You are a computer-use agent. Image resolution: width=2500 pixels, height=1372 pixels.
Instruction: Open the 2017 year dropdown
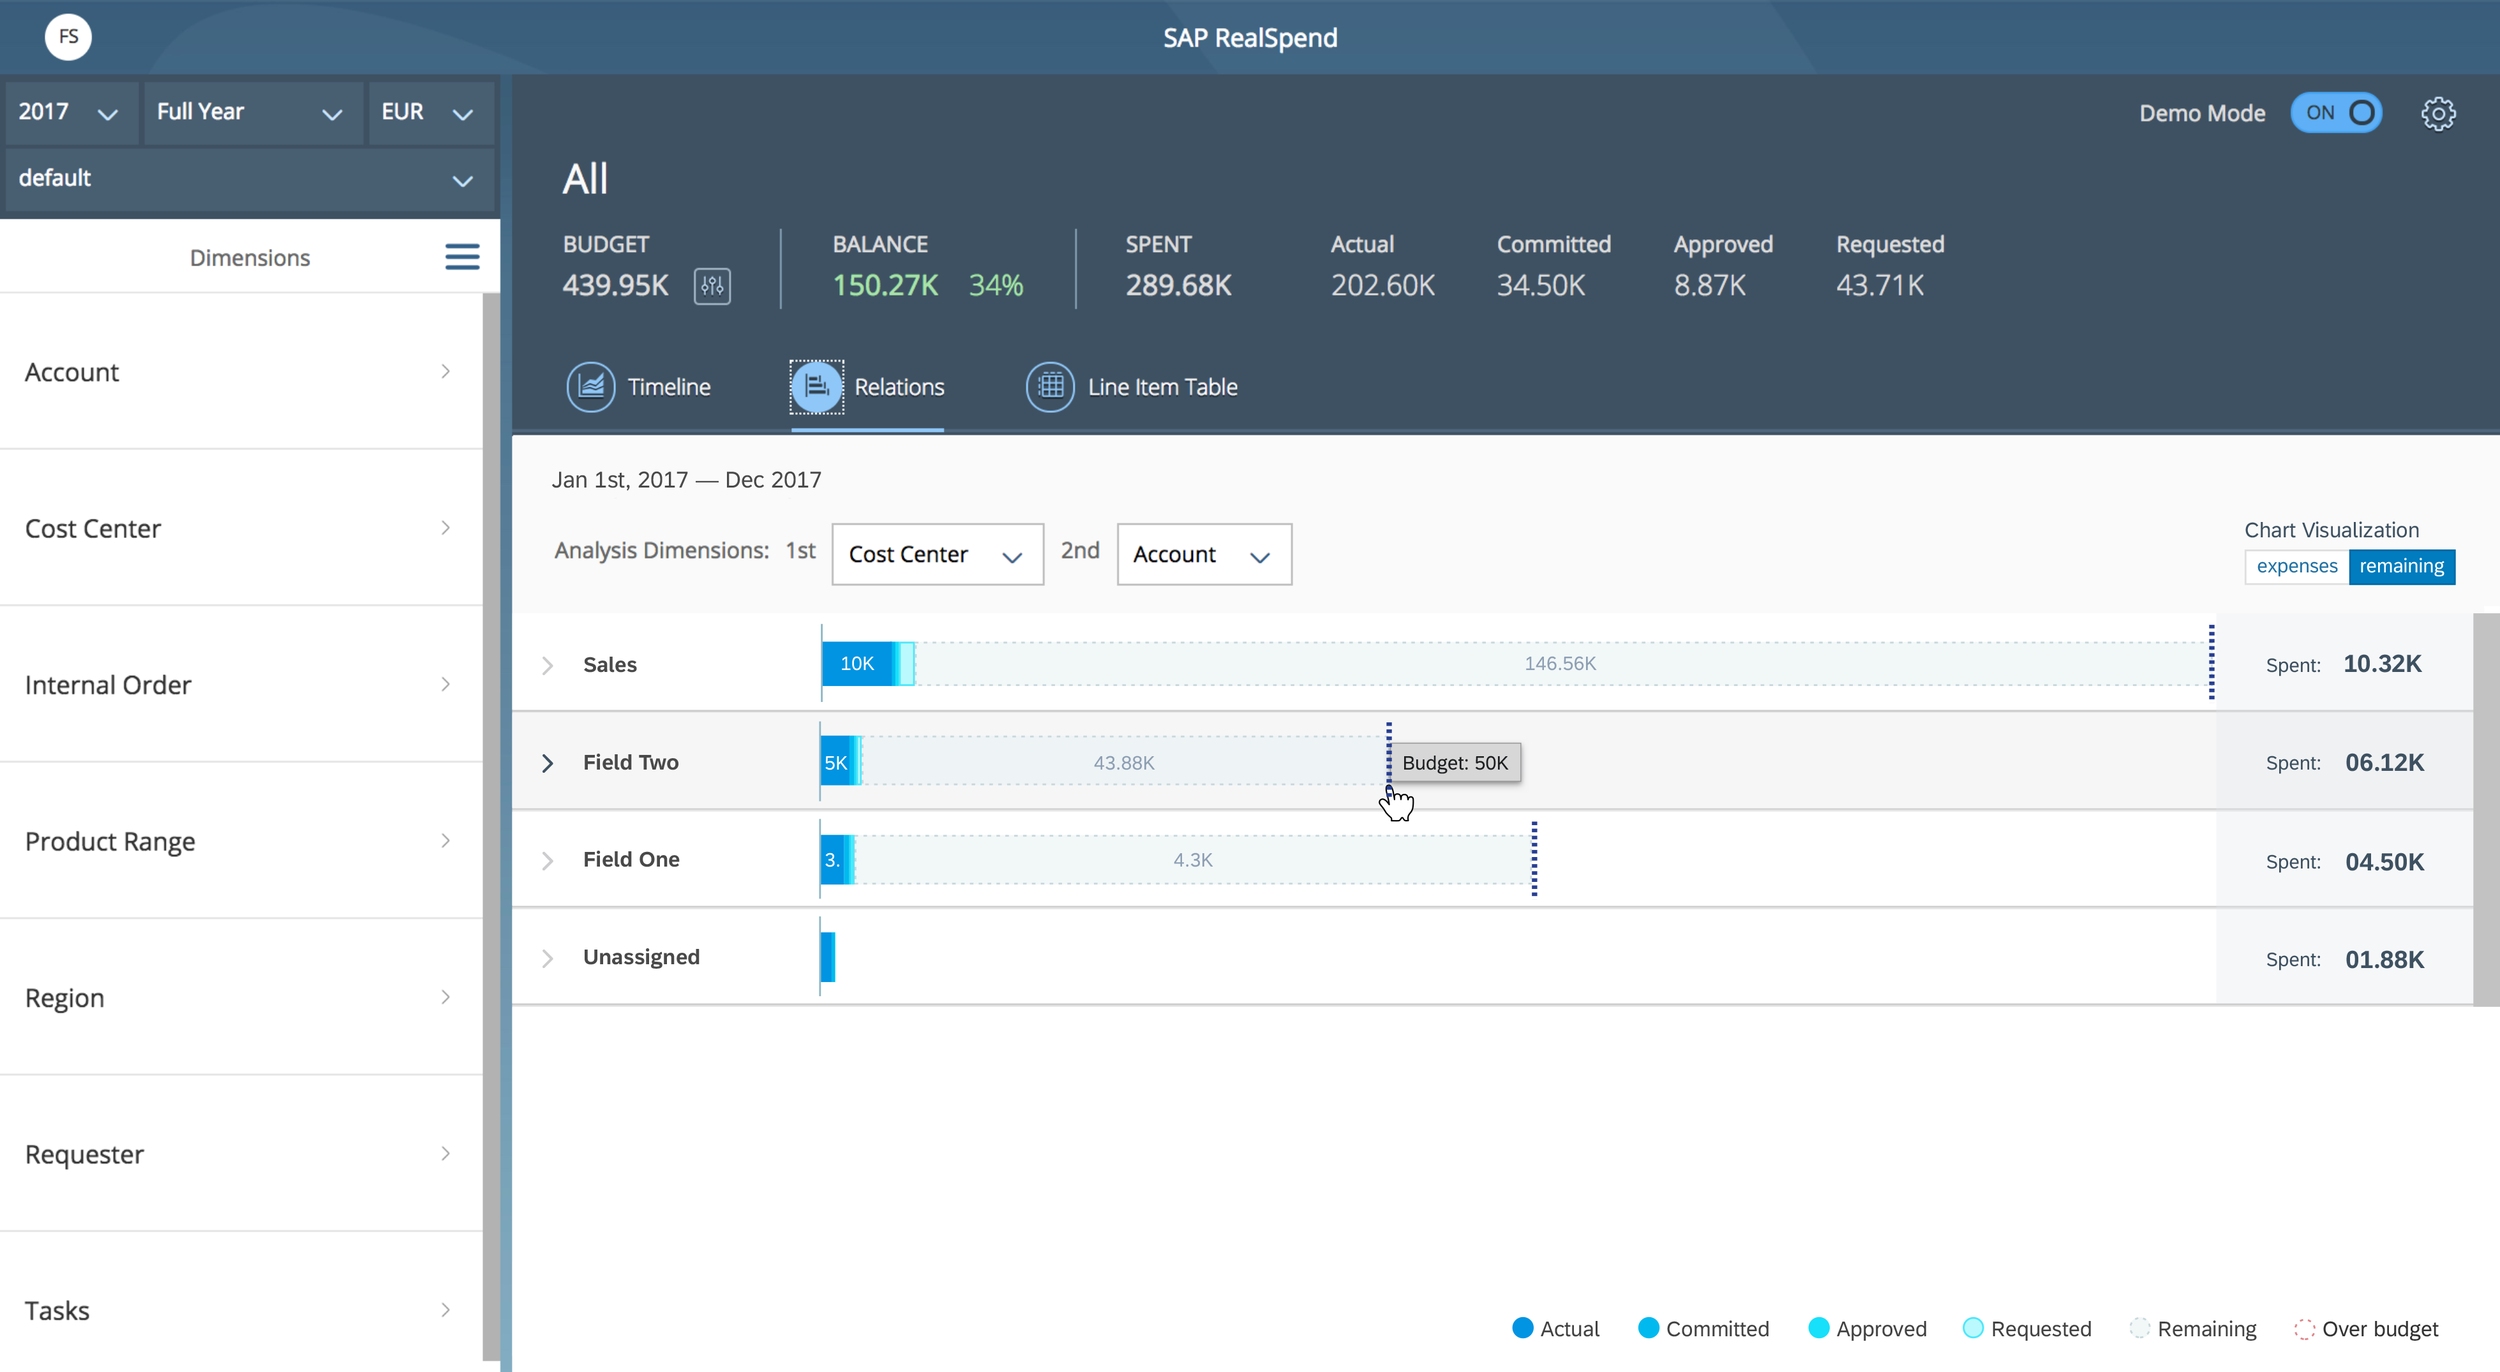[x=70, y=112]
